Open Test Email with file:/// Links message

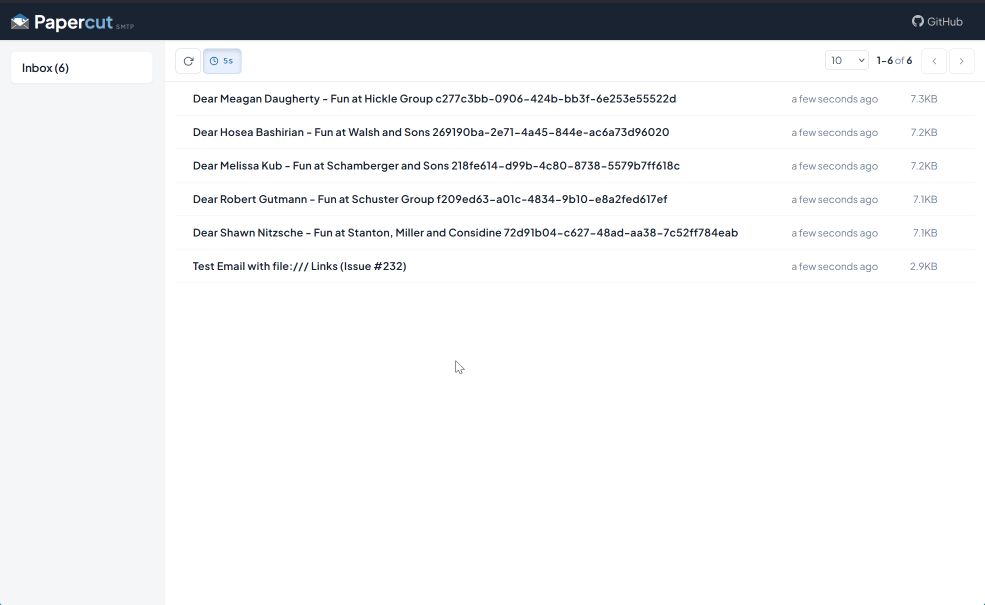click(x=575, y=266)
